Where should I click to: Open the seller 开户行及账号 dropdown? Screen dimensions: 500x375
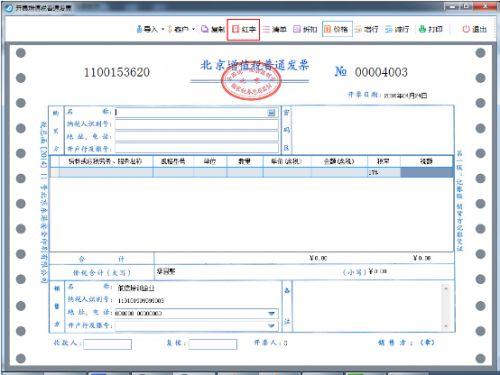click(x=271, y=326)
